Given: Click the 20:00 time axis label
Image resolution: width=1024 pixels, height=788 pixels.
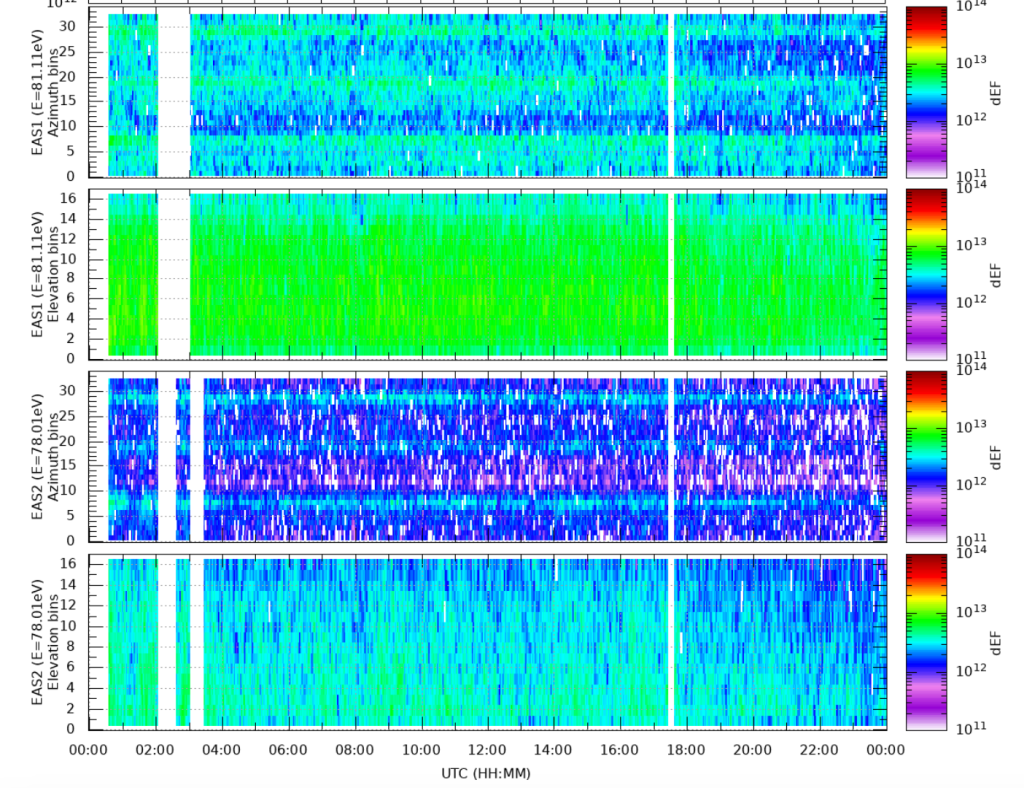Looking at the screenshot, I should [753, 749].
